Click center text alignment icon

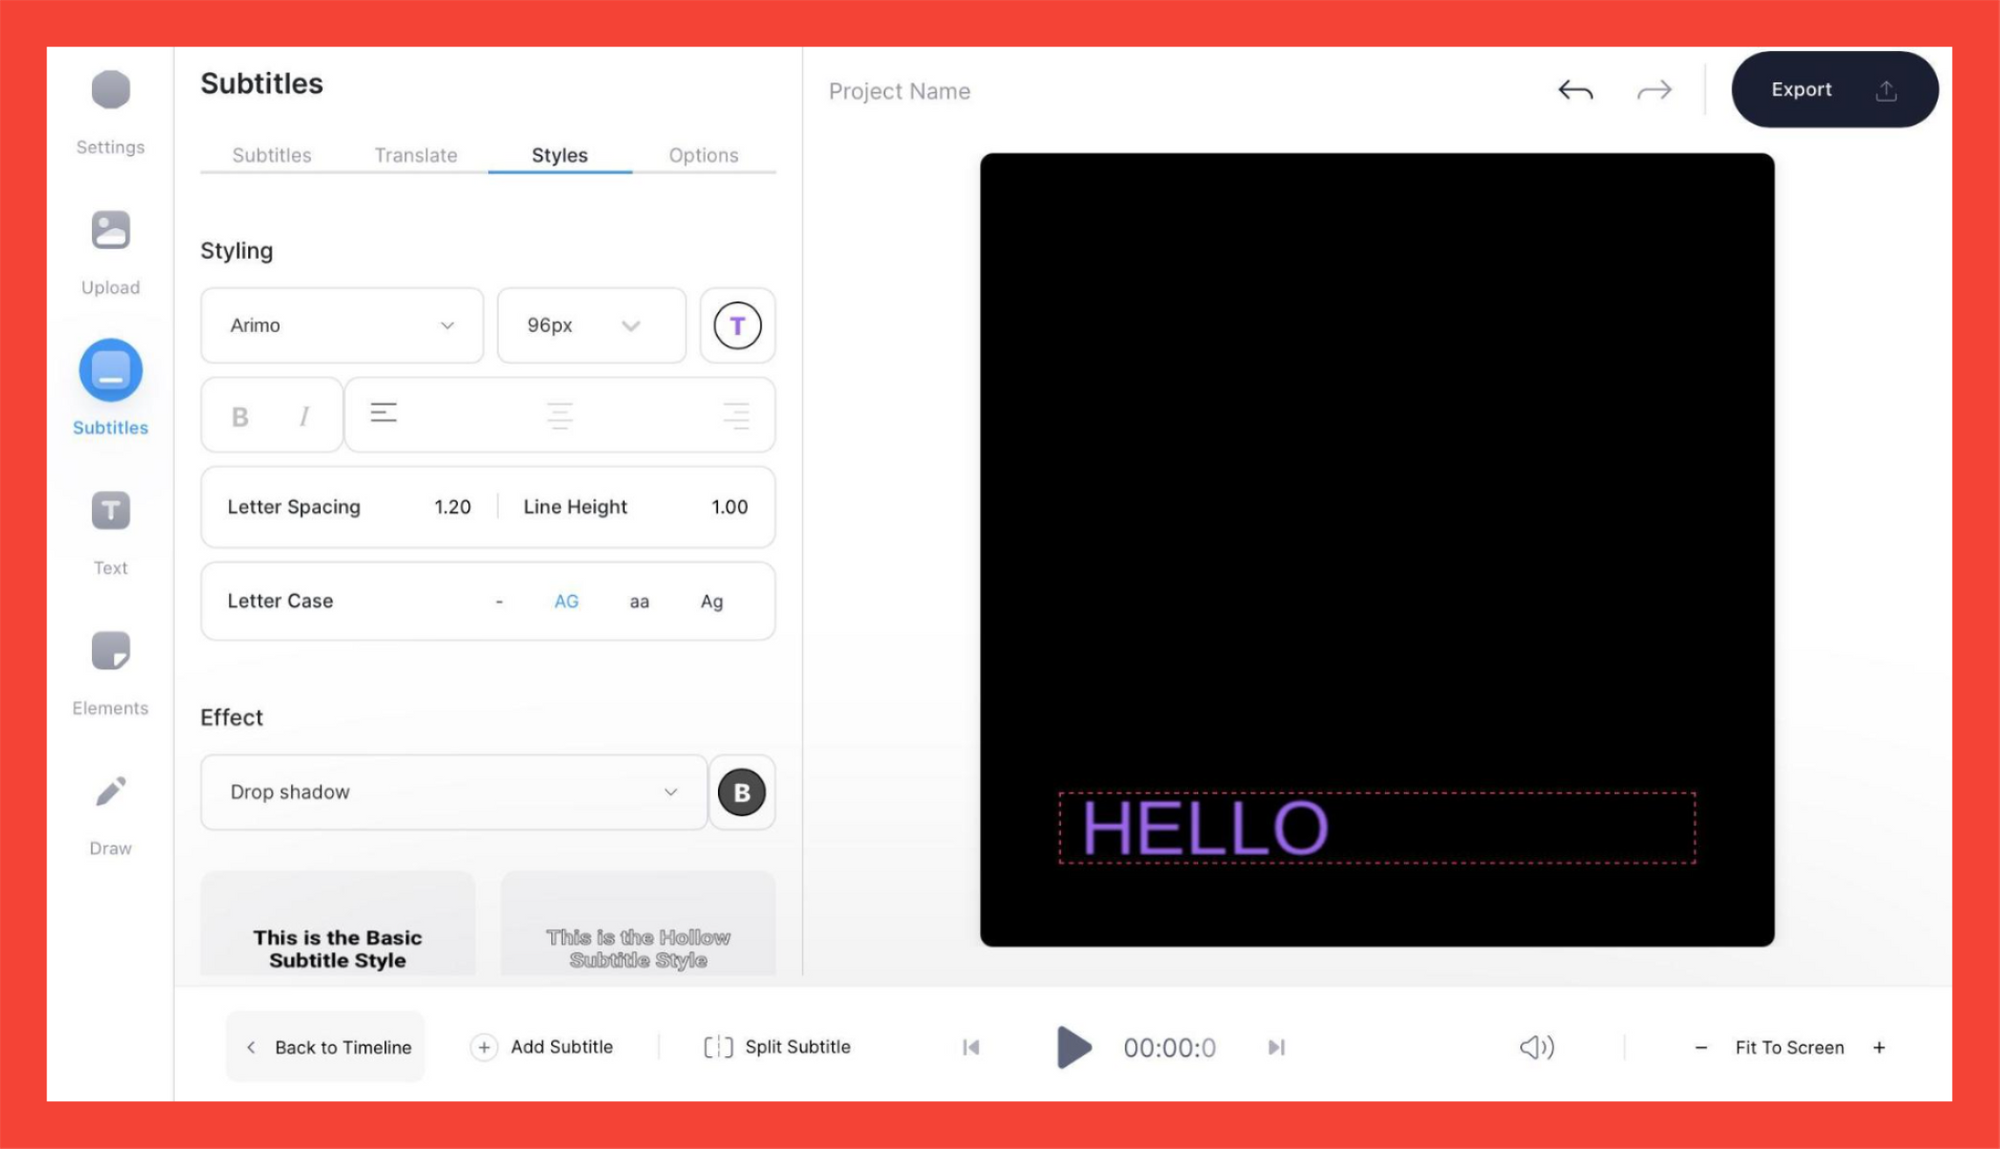pos(560,415)
